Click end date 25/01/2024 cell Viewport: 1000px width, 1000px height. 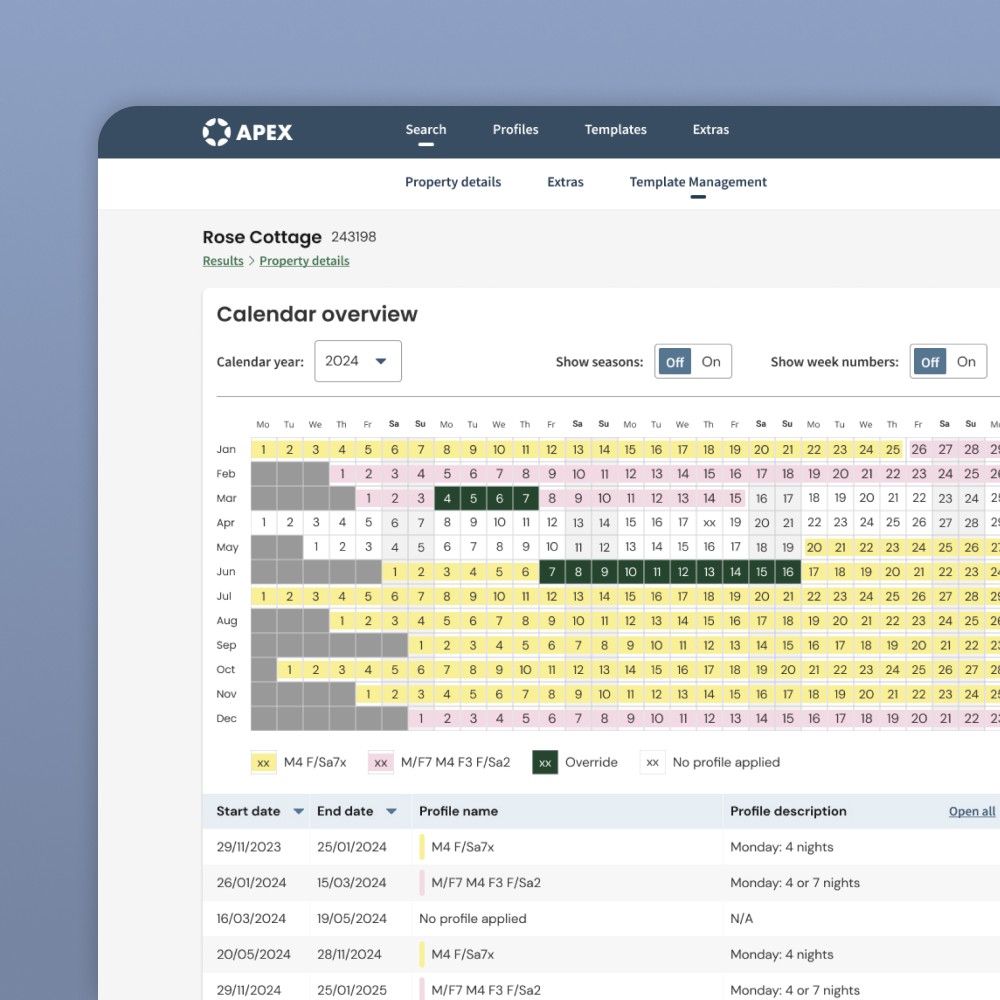[x=352, y=847]
